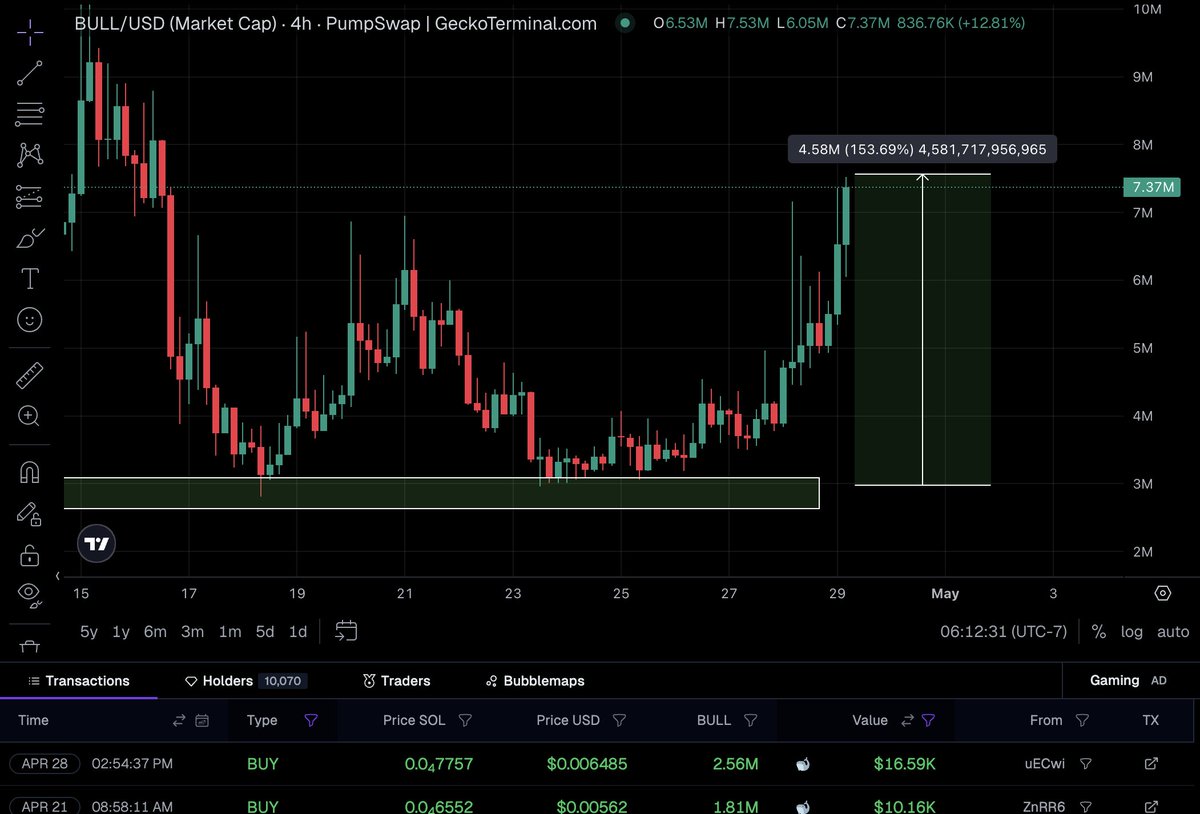This screenshot has height=814, width=1200.
Task: Toggle time format swap icon in Time column
Action: click(x=179, y=720)
